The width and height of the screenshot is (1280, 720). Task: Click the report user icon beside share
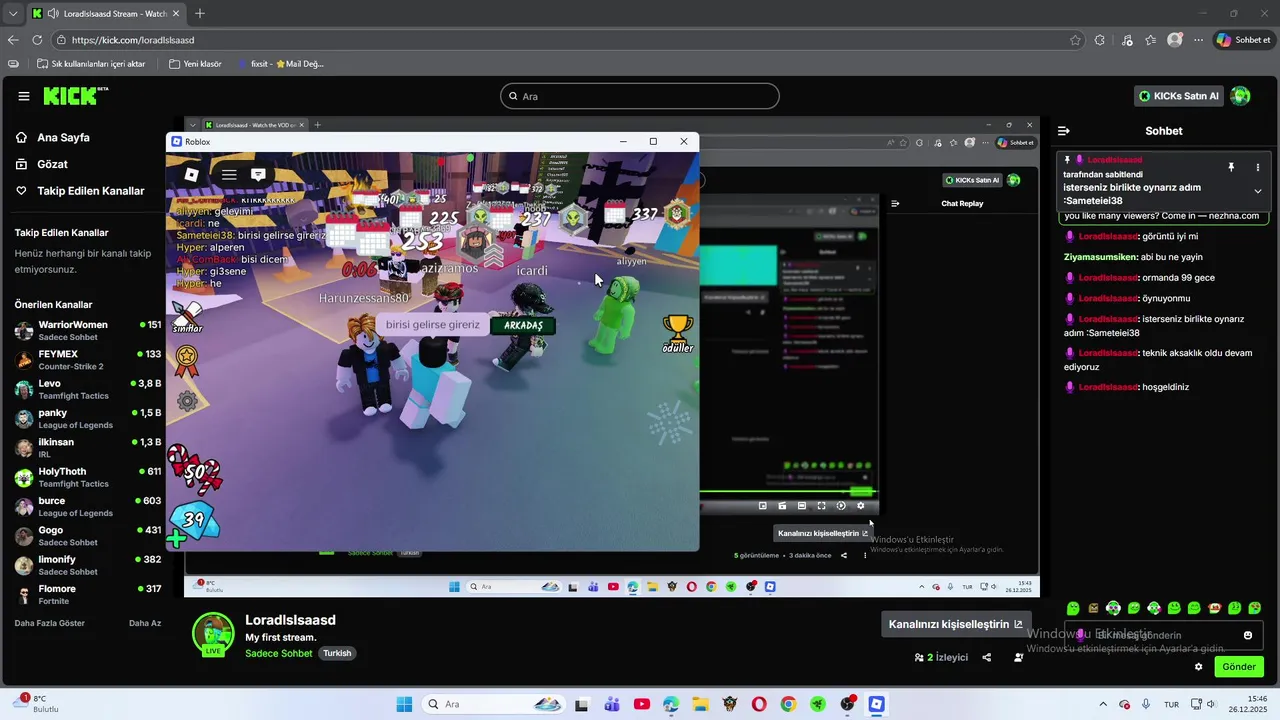tap(1019, 657)
